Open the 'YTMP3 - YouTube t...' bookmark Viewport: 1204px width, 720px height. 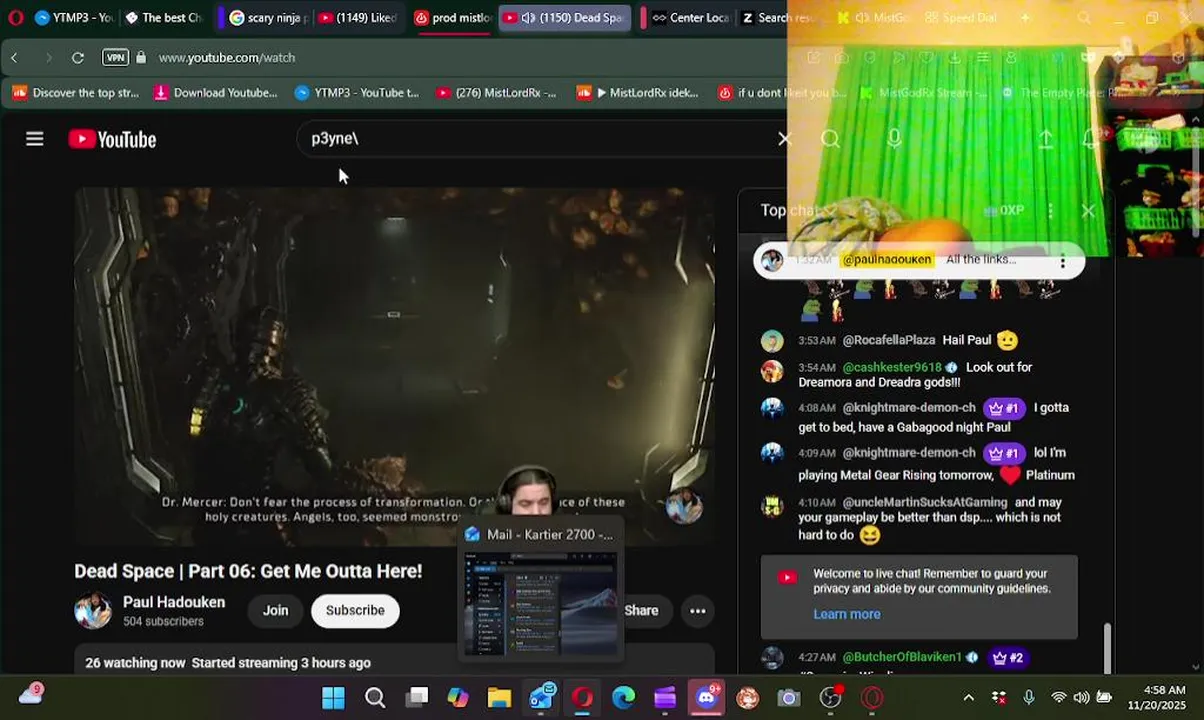click(x=357, y=92)
